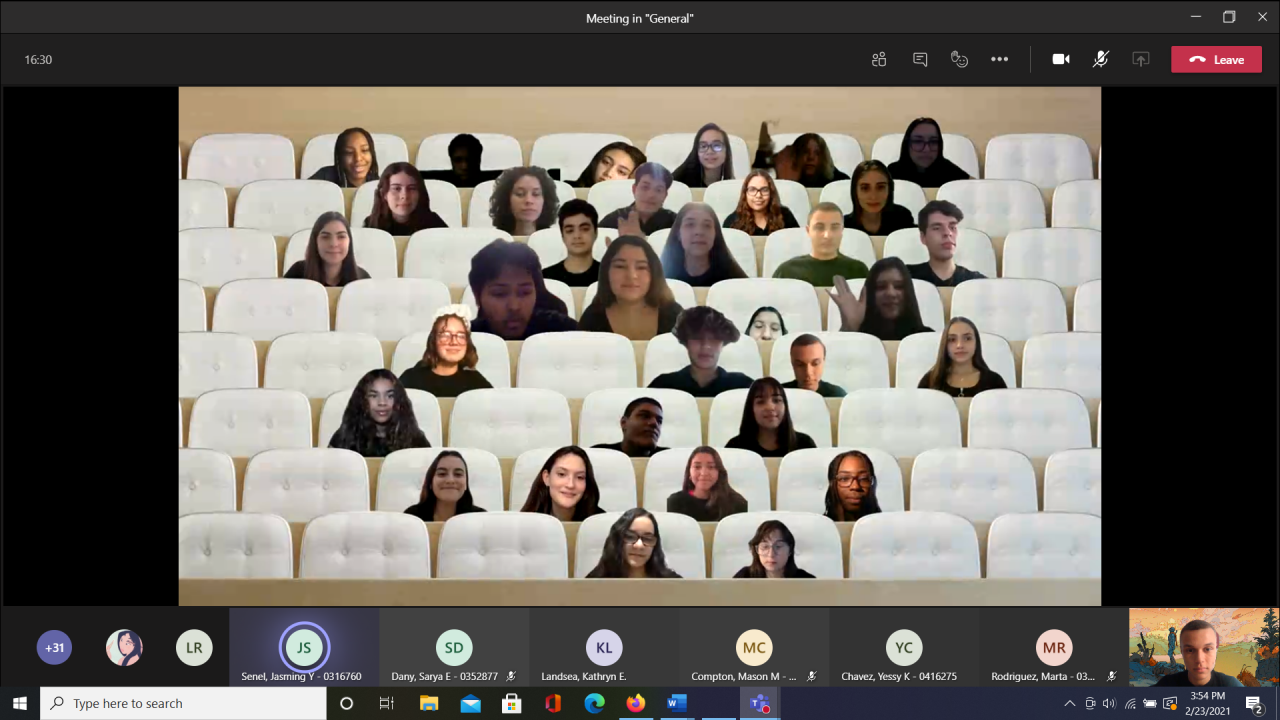Open the More actions ellipsis menu
Screen dimensions: 1280x720
pos(1000,59)
